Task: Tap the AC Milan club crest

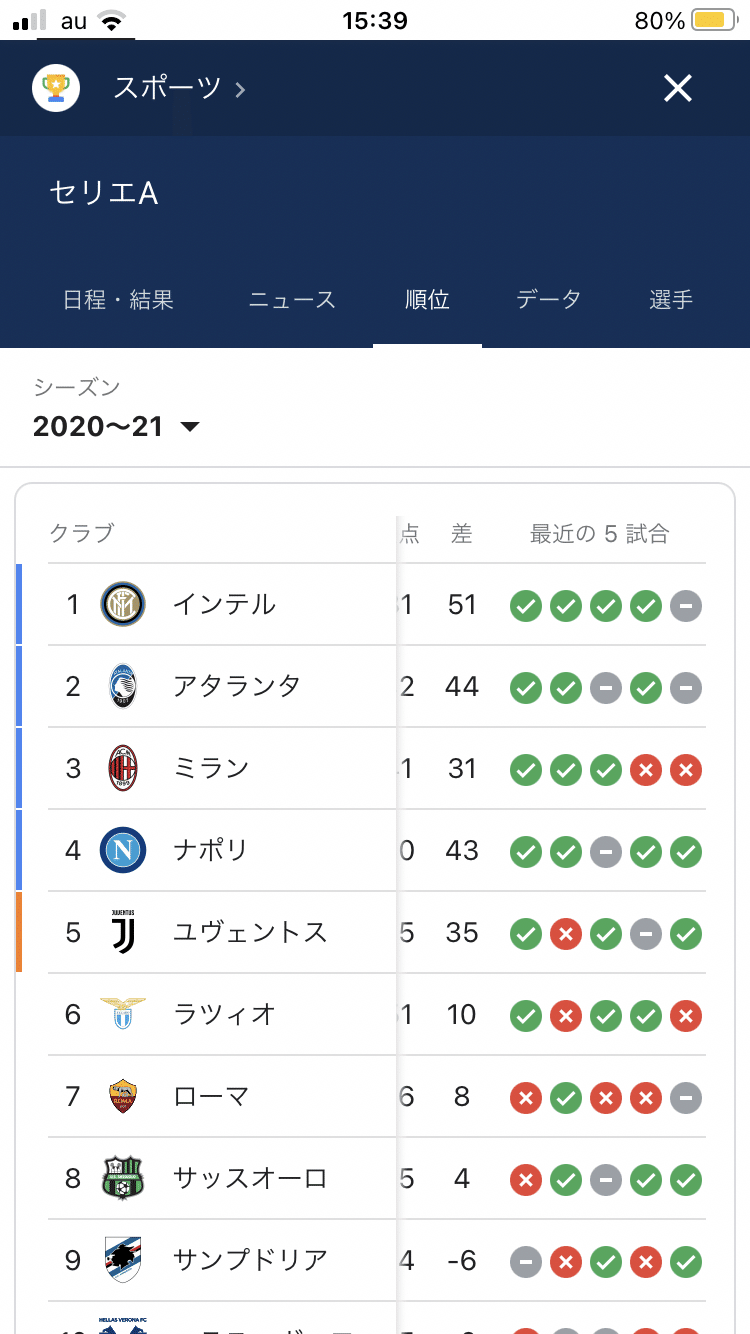Action: click(123, 769)
